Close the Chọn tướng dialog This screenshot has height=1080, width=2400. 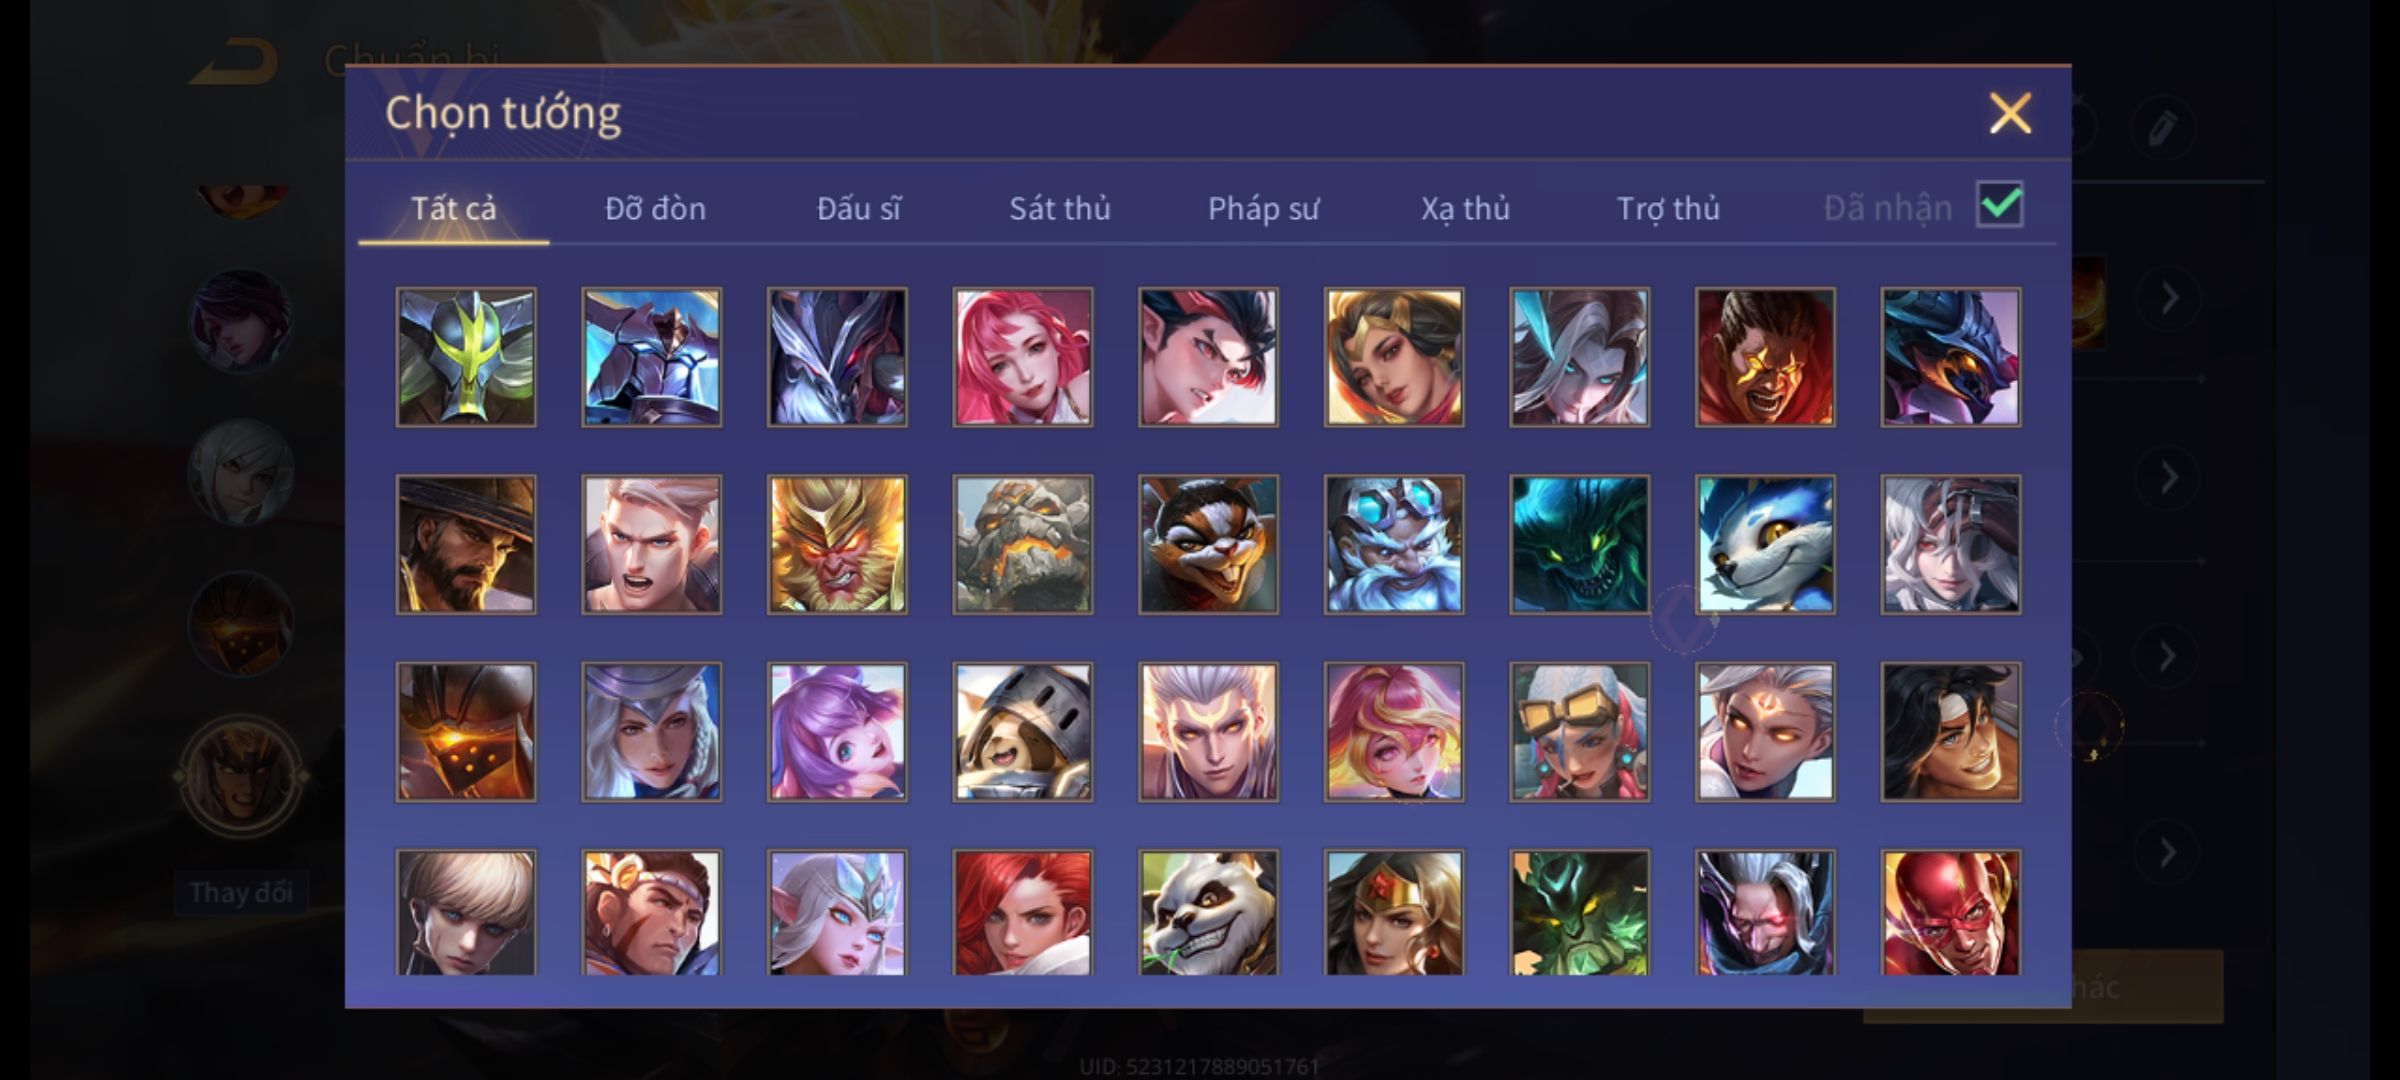click(2010, 113)
